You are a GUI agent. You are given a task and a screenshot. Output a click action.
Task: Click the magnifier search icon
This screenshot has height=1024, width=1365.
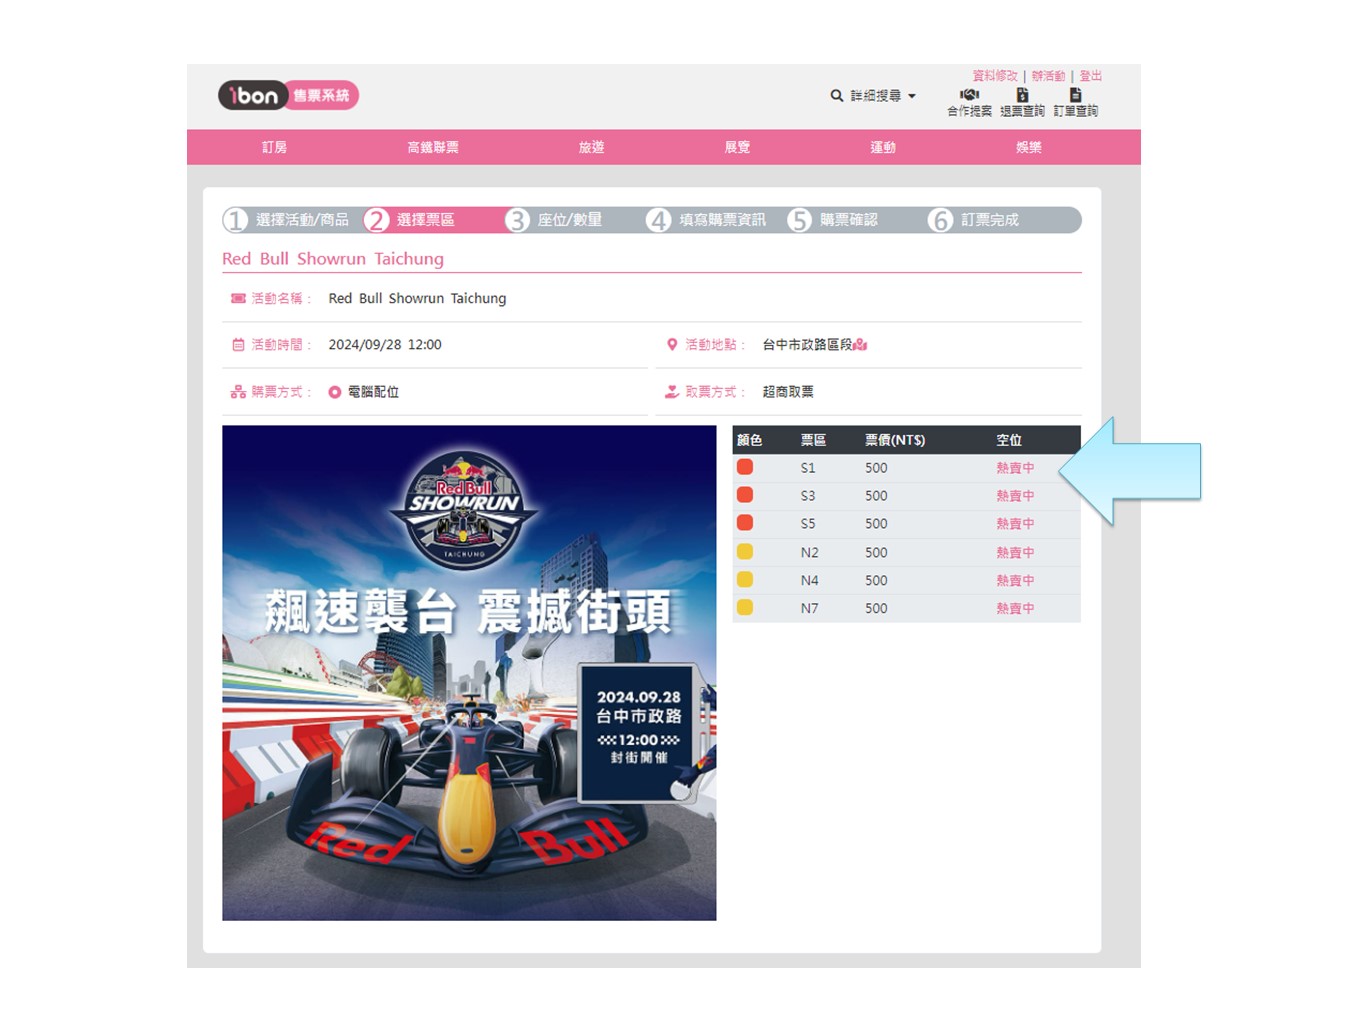coord(837,96)
